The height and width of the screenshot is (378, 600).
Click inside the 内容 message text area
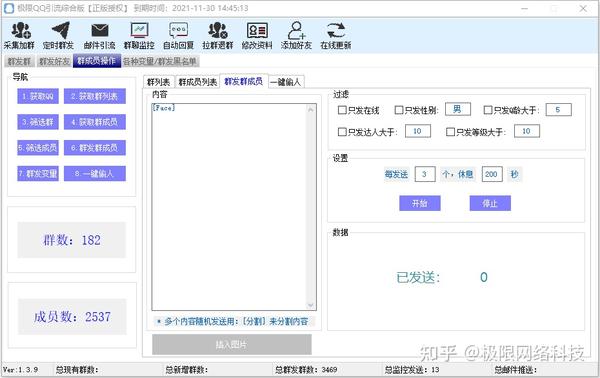tap(229, 207)
